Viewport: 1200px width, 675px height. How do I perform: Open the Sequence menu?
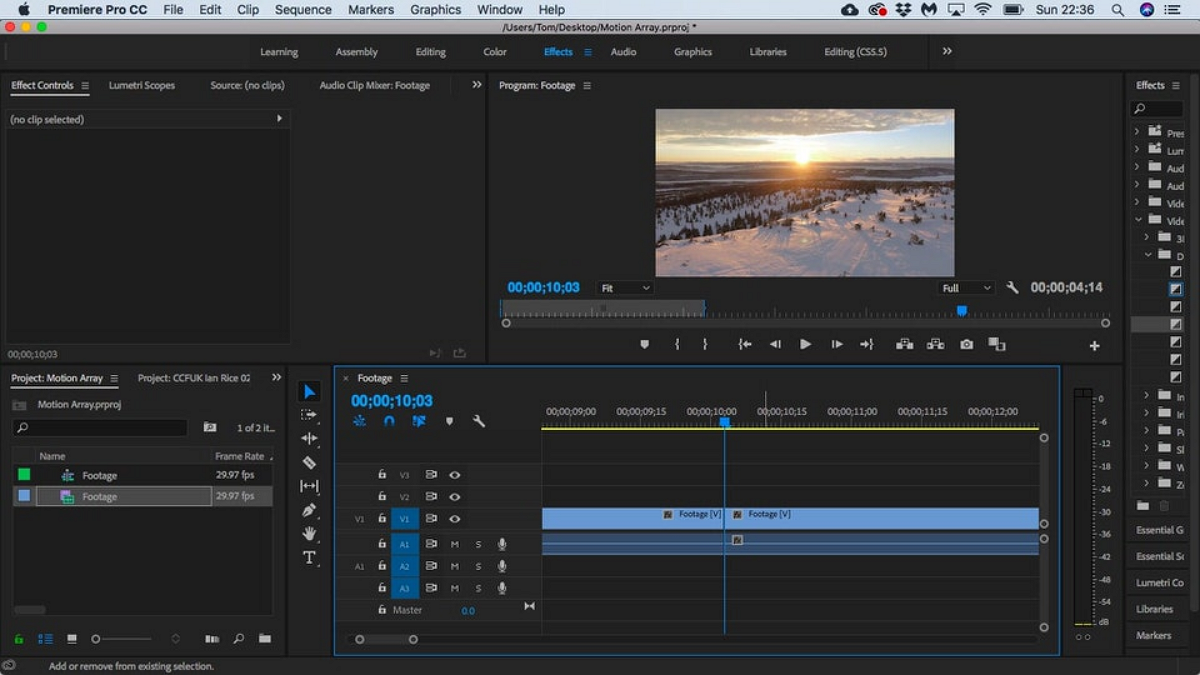pos(303,9)
